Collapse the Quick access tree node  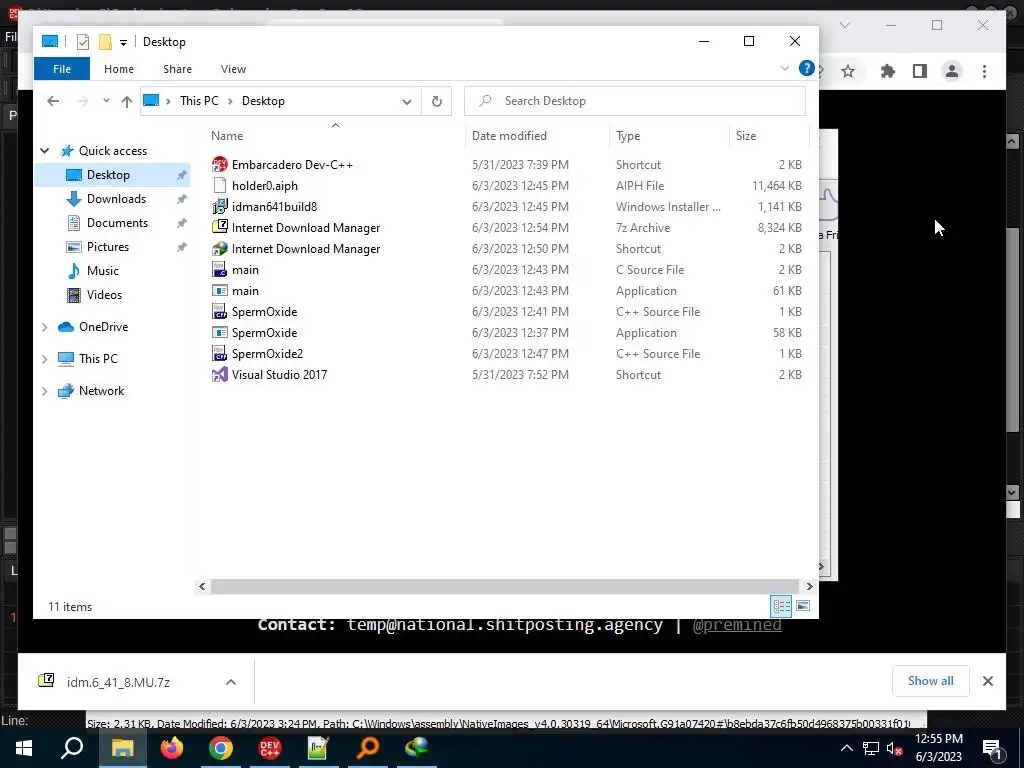coord(44,151)
